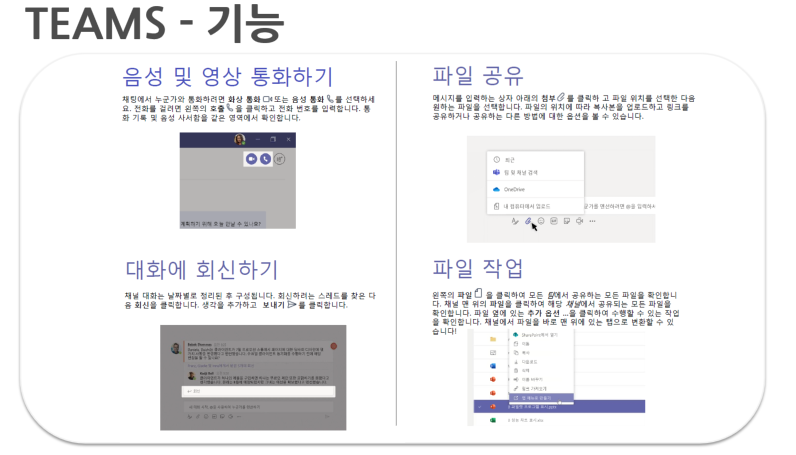Click the new conversation compose box below reply
Image resolution: width=796 pixels, height=455 pixels.
pos(259,407)
